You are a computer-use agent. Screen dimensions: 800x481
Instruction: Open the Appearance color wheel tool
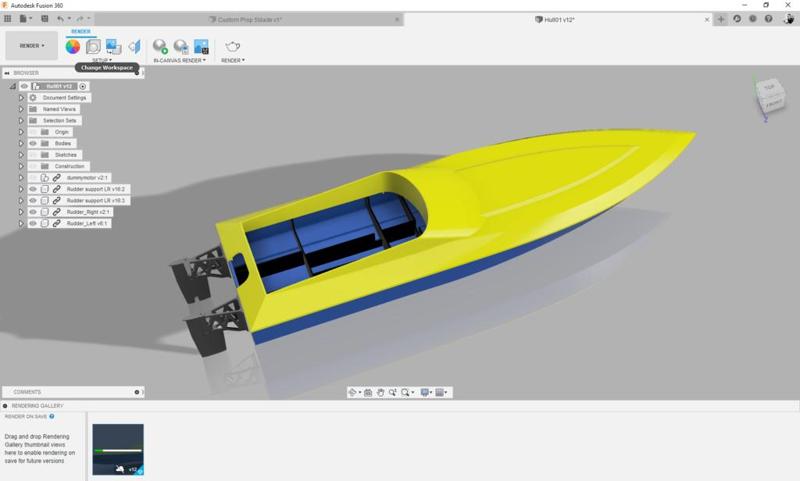pyautogui.click(x=73, y=46)
